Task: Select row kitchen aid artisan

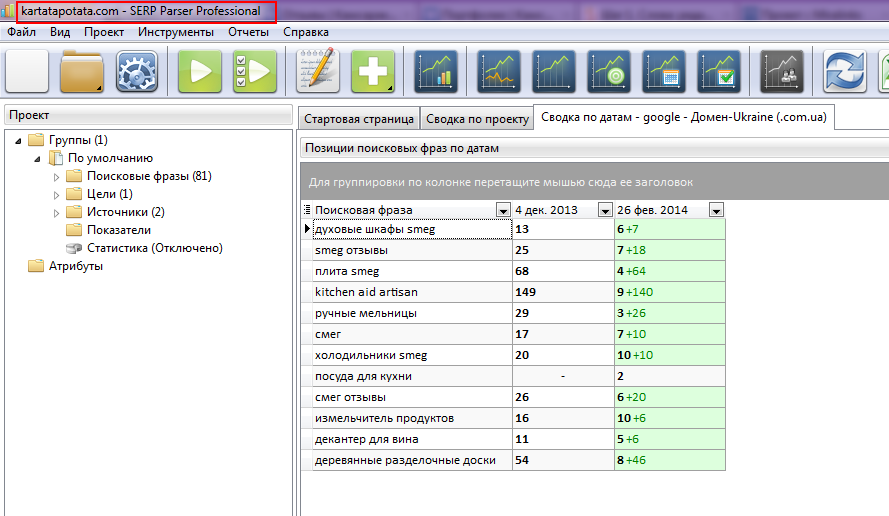Action: 412,292
